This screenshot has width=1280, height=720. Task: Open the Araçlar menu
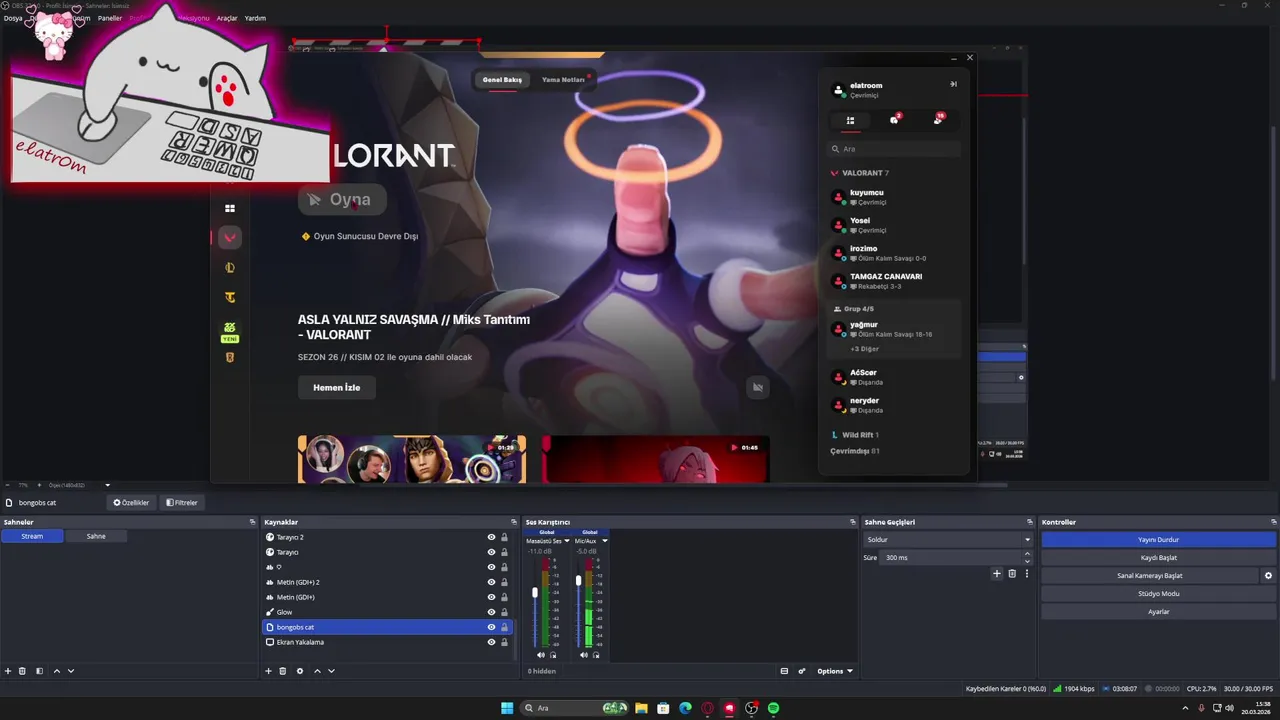(x=227, y=18)
